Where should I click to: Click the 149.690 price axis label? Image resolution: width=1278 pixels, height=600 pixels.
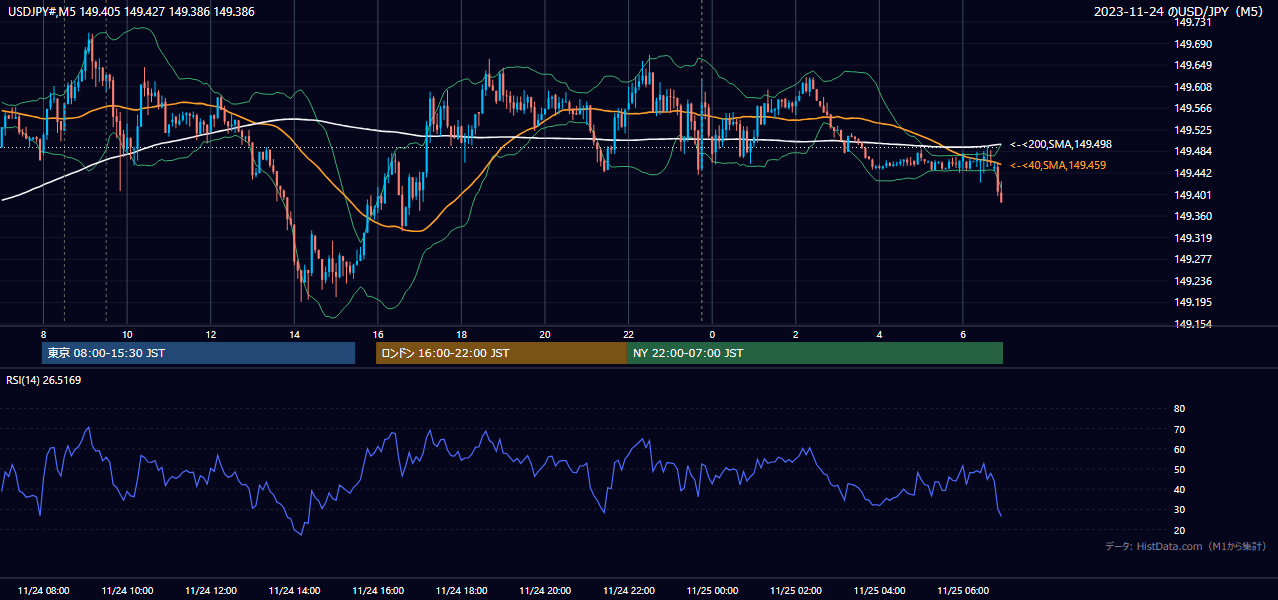point(1194,44)
